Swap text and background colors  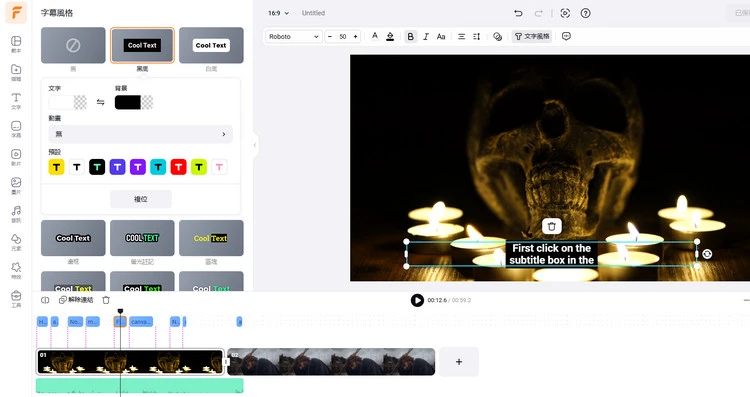pos(100,102)
